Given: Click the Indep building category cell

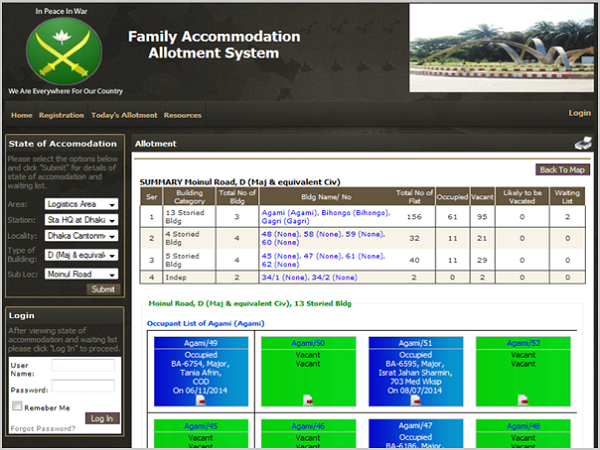Looking at the screenshot, I should click(189, 277).
